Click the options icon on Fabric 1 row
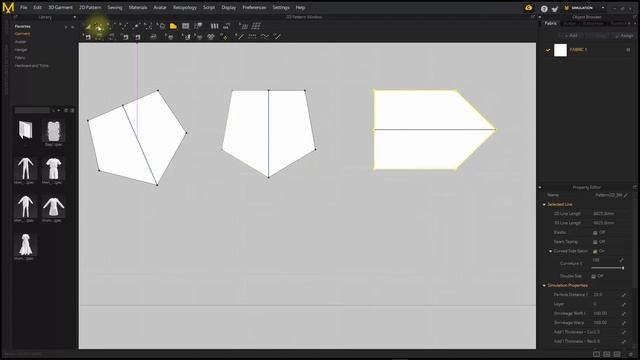This screenshot has width=640, height=360. (628, 50)
